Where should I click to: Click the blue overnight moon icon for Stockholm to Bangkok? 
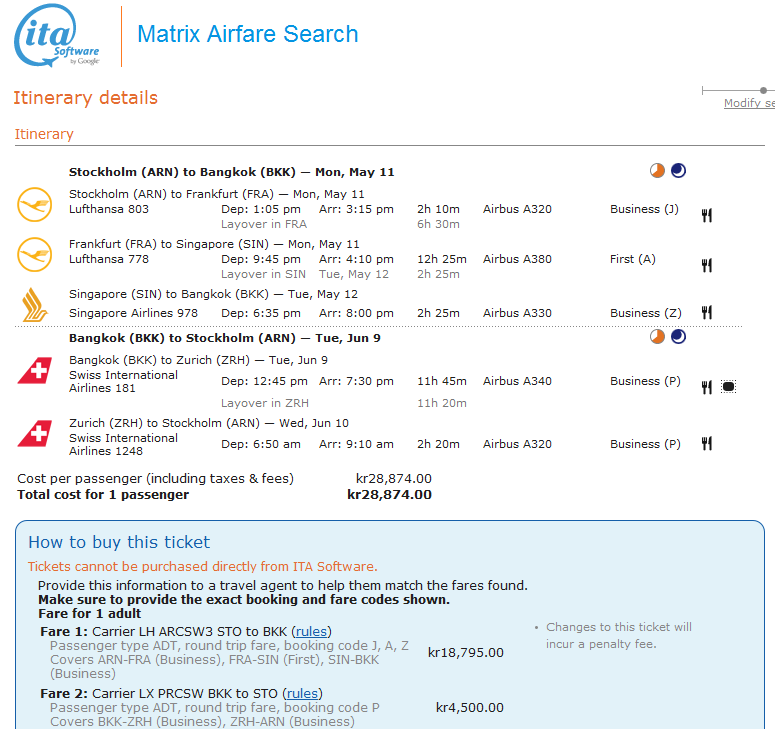(678, 171)
